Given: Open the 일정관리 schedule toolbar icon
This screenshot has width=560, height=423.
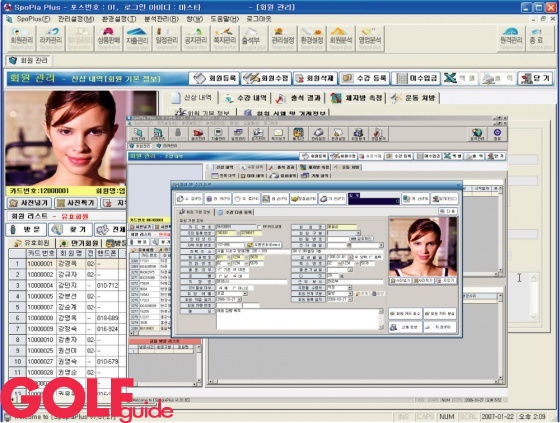Looking at the screenshot, I should tap(166, 38).
